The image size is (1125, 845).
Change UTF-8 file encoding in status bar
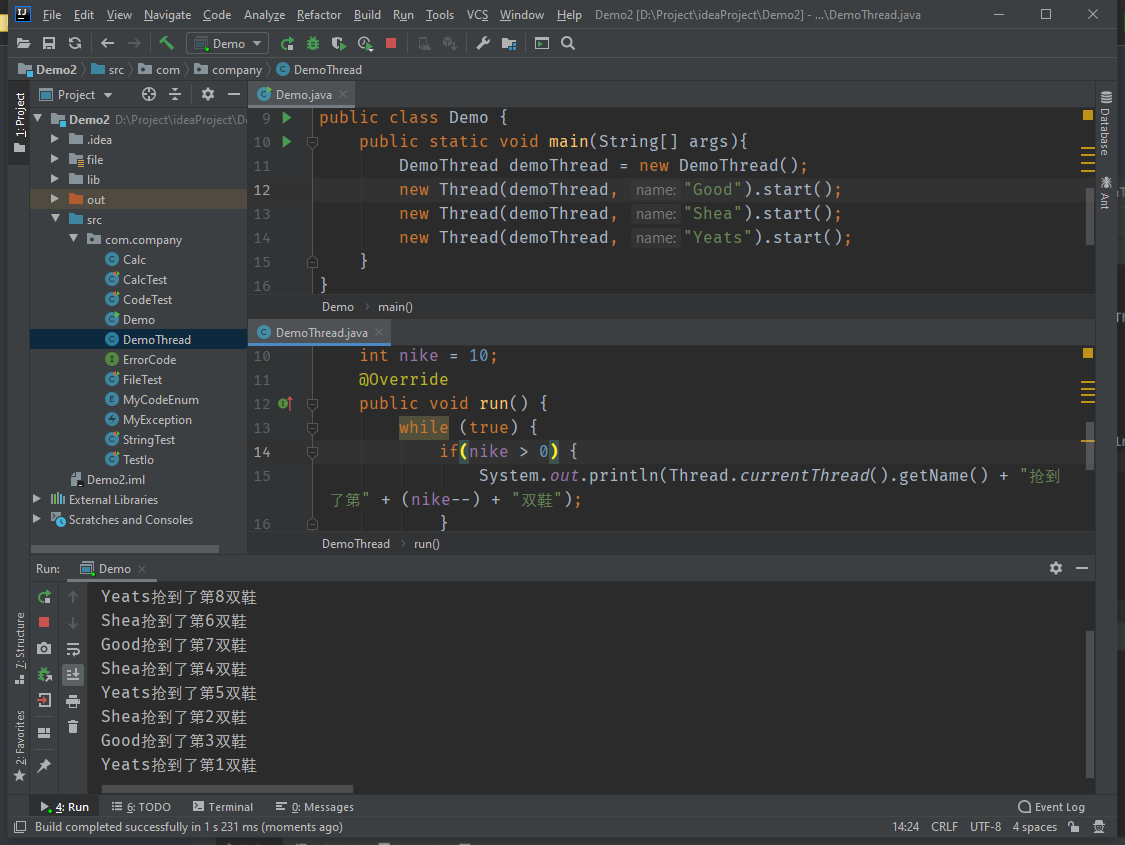[985, 827]
